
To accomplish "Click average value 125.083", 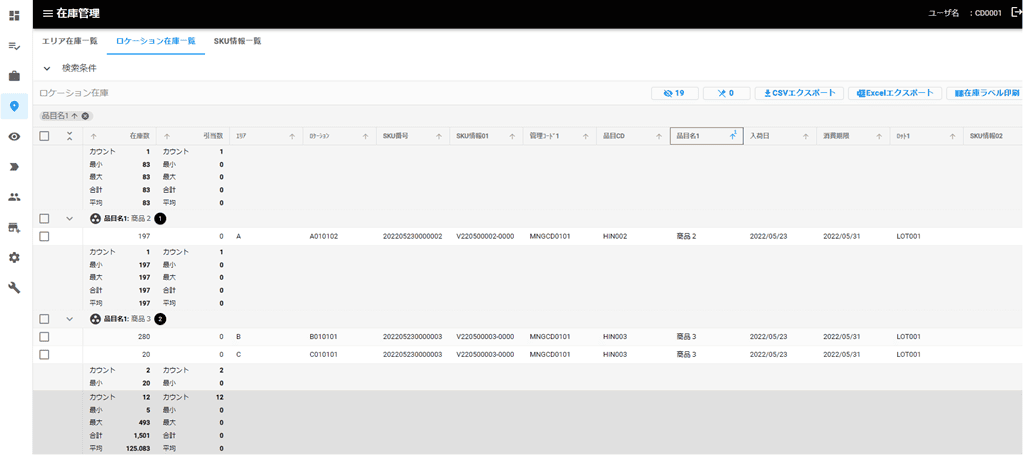I will tap(138, 448).
